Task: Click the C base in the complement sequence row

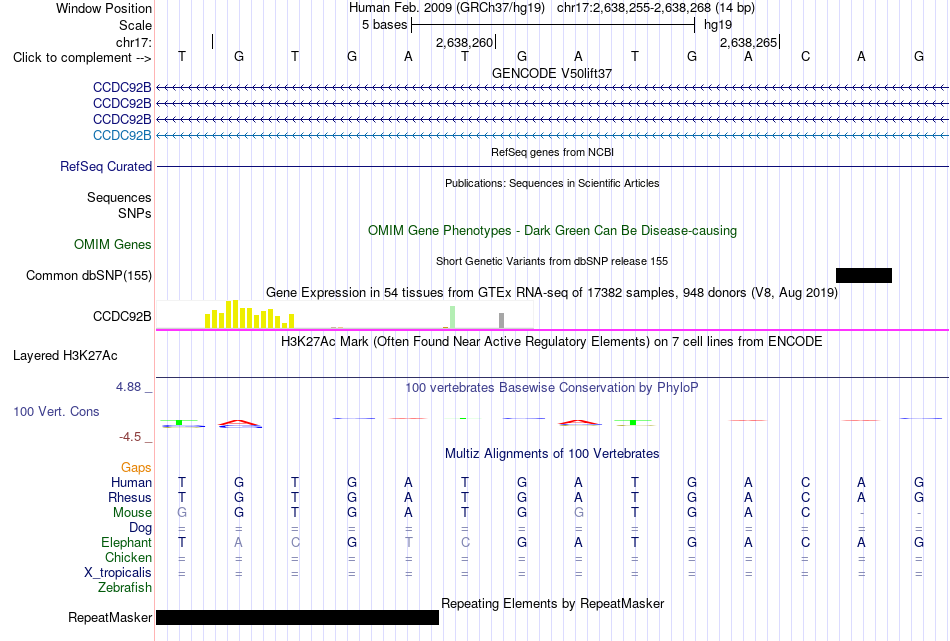Action: click(x=805, y=56)
